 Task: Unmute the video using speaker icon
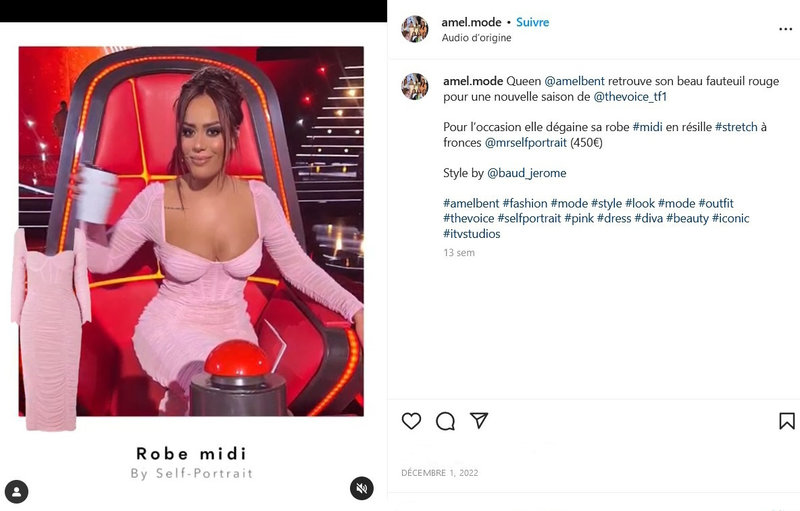coord(362,489)
